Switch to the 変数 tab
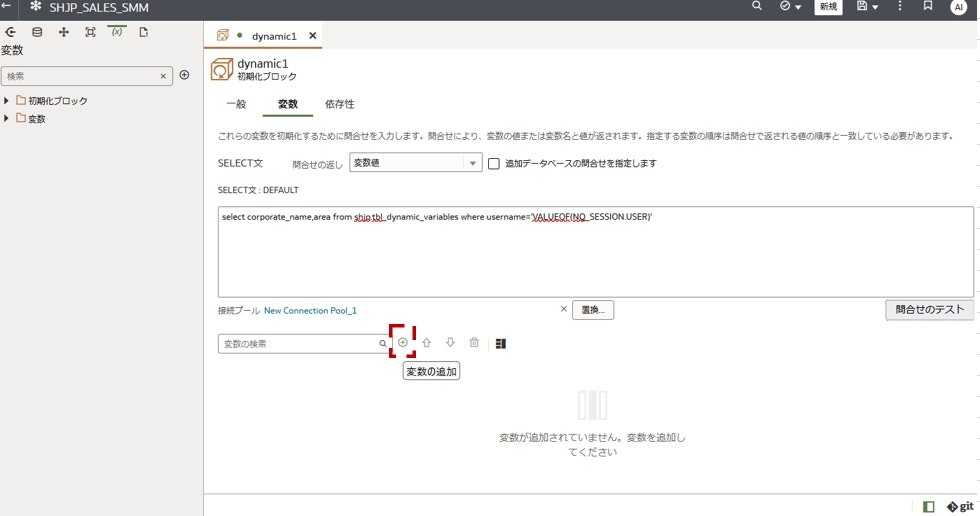 click(x=288, y=104)
